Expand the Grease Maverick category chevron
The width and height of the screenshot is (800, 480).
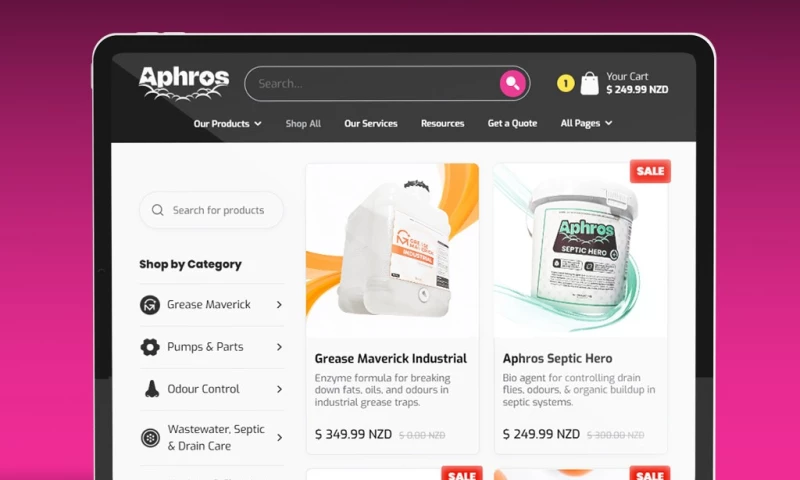tap(279, 305)
